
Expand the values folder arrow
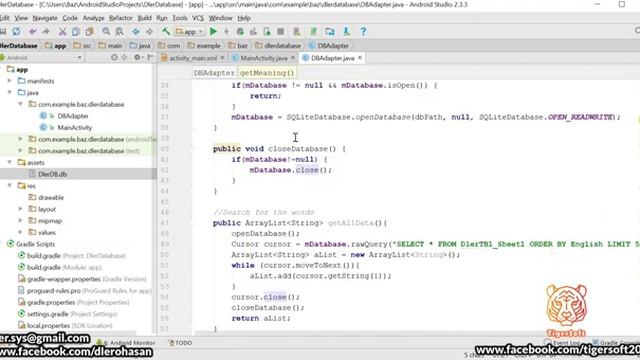pos(20,232)
